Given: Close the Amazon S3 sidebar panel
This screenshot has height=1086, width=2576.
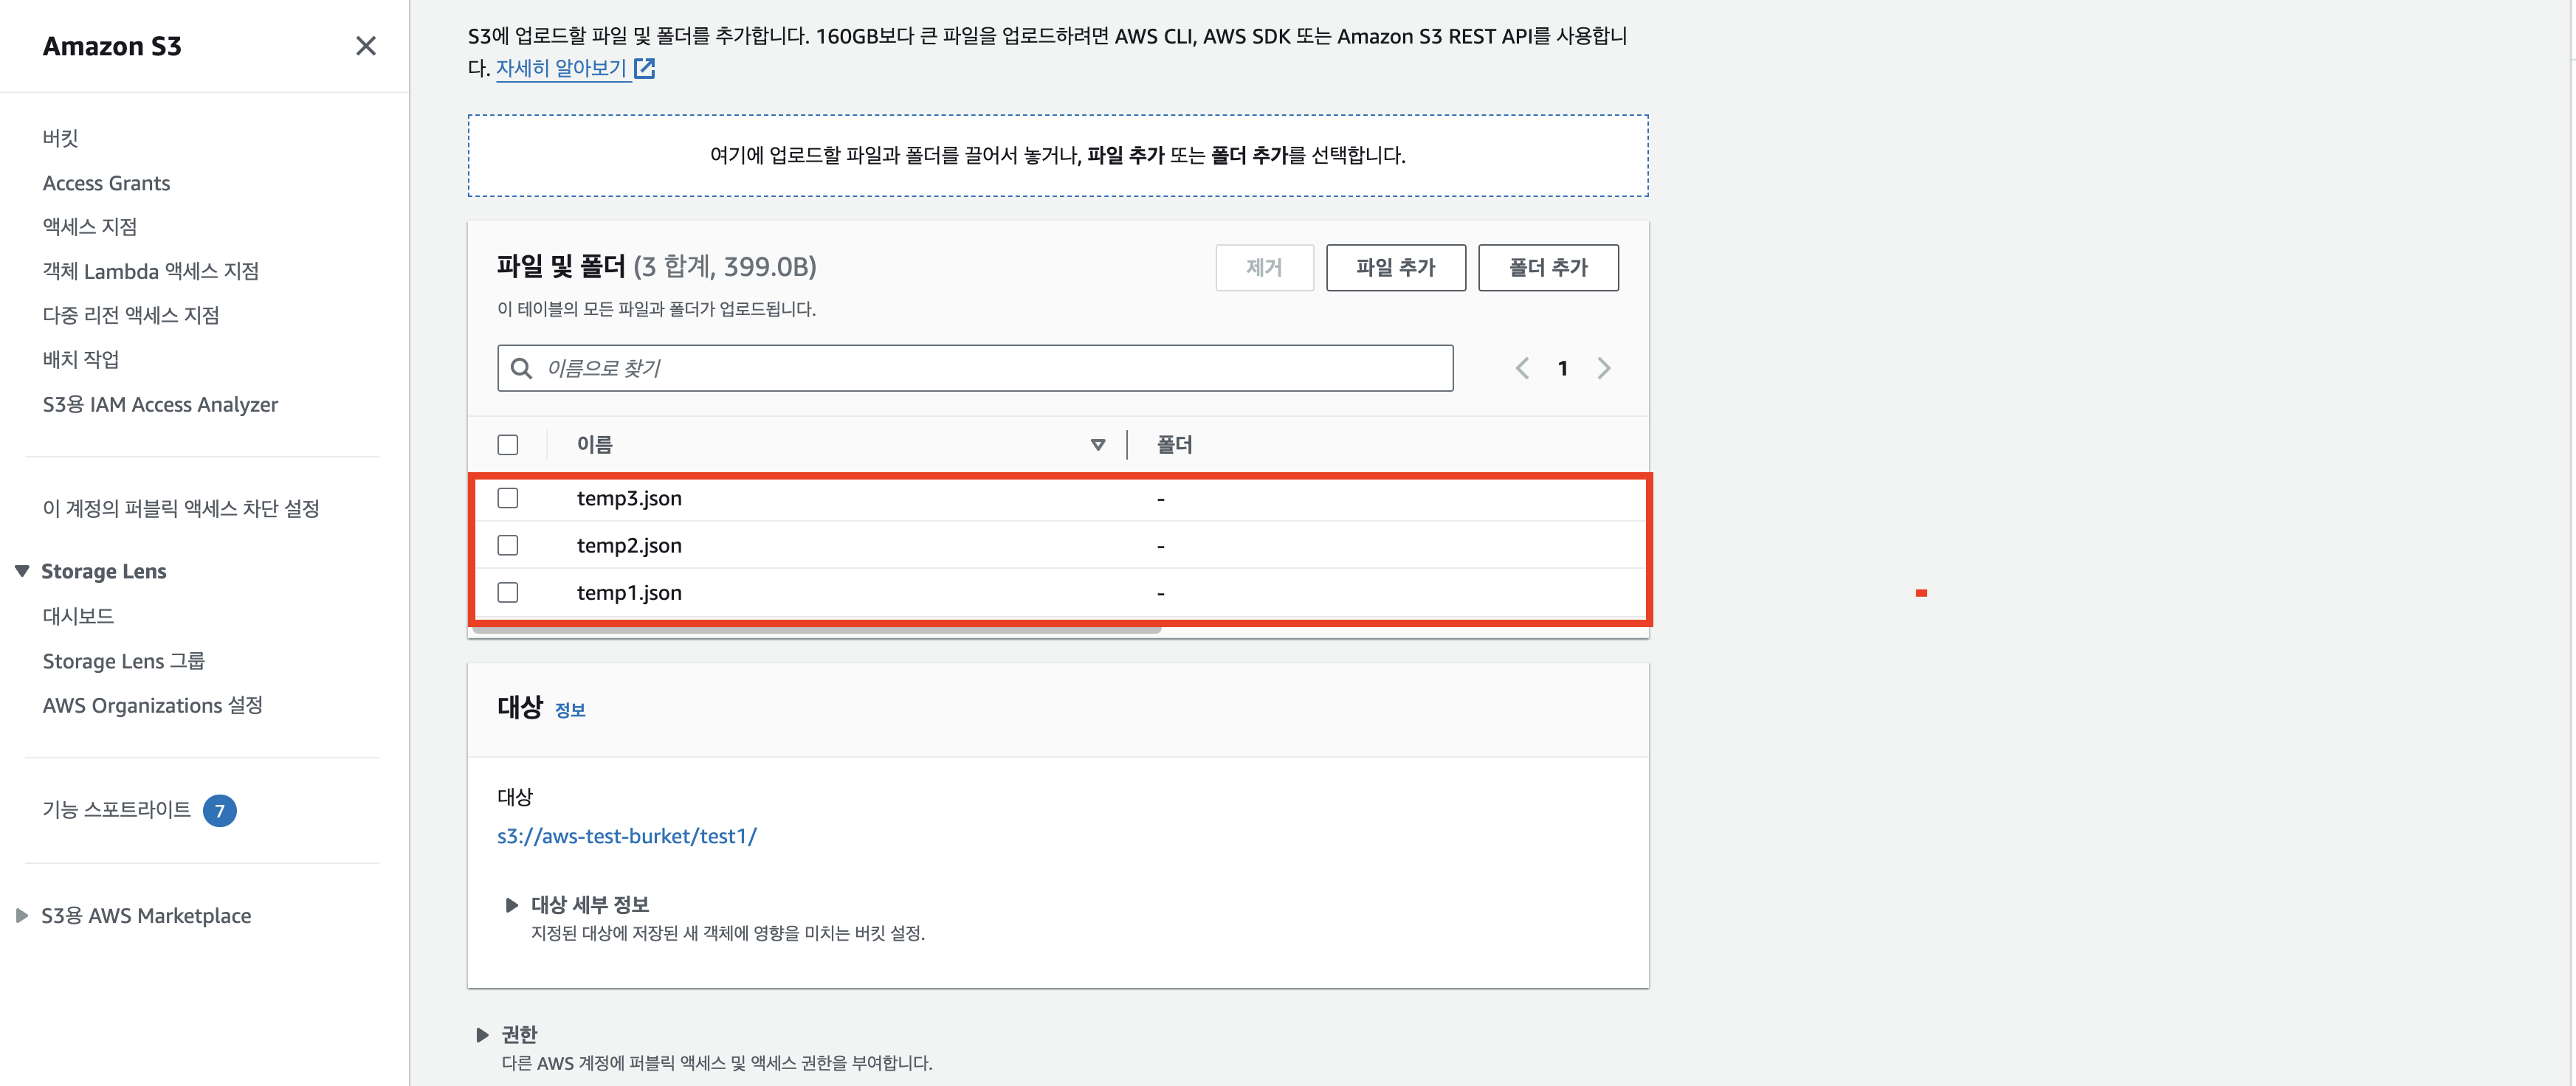Looking at the screenshot, I should (366, 46).
